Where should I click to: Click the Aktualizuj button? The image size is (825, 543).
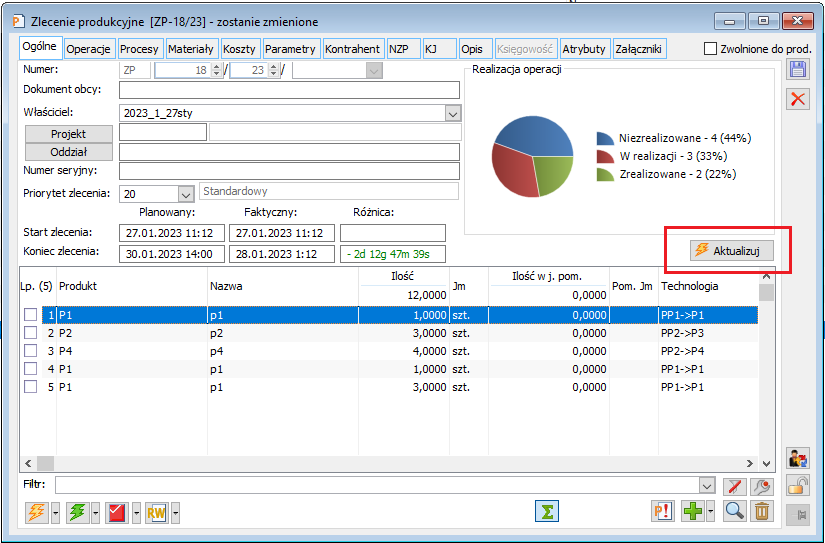click(732, 251)
